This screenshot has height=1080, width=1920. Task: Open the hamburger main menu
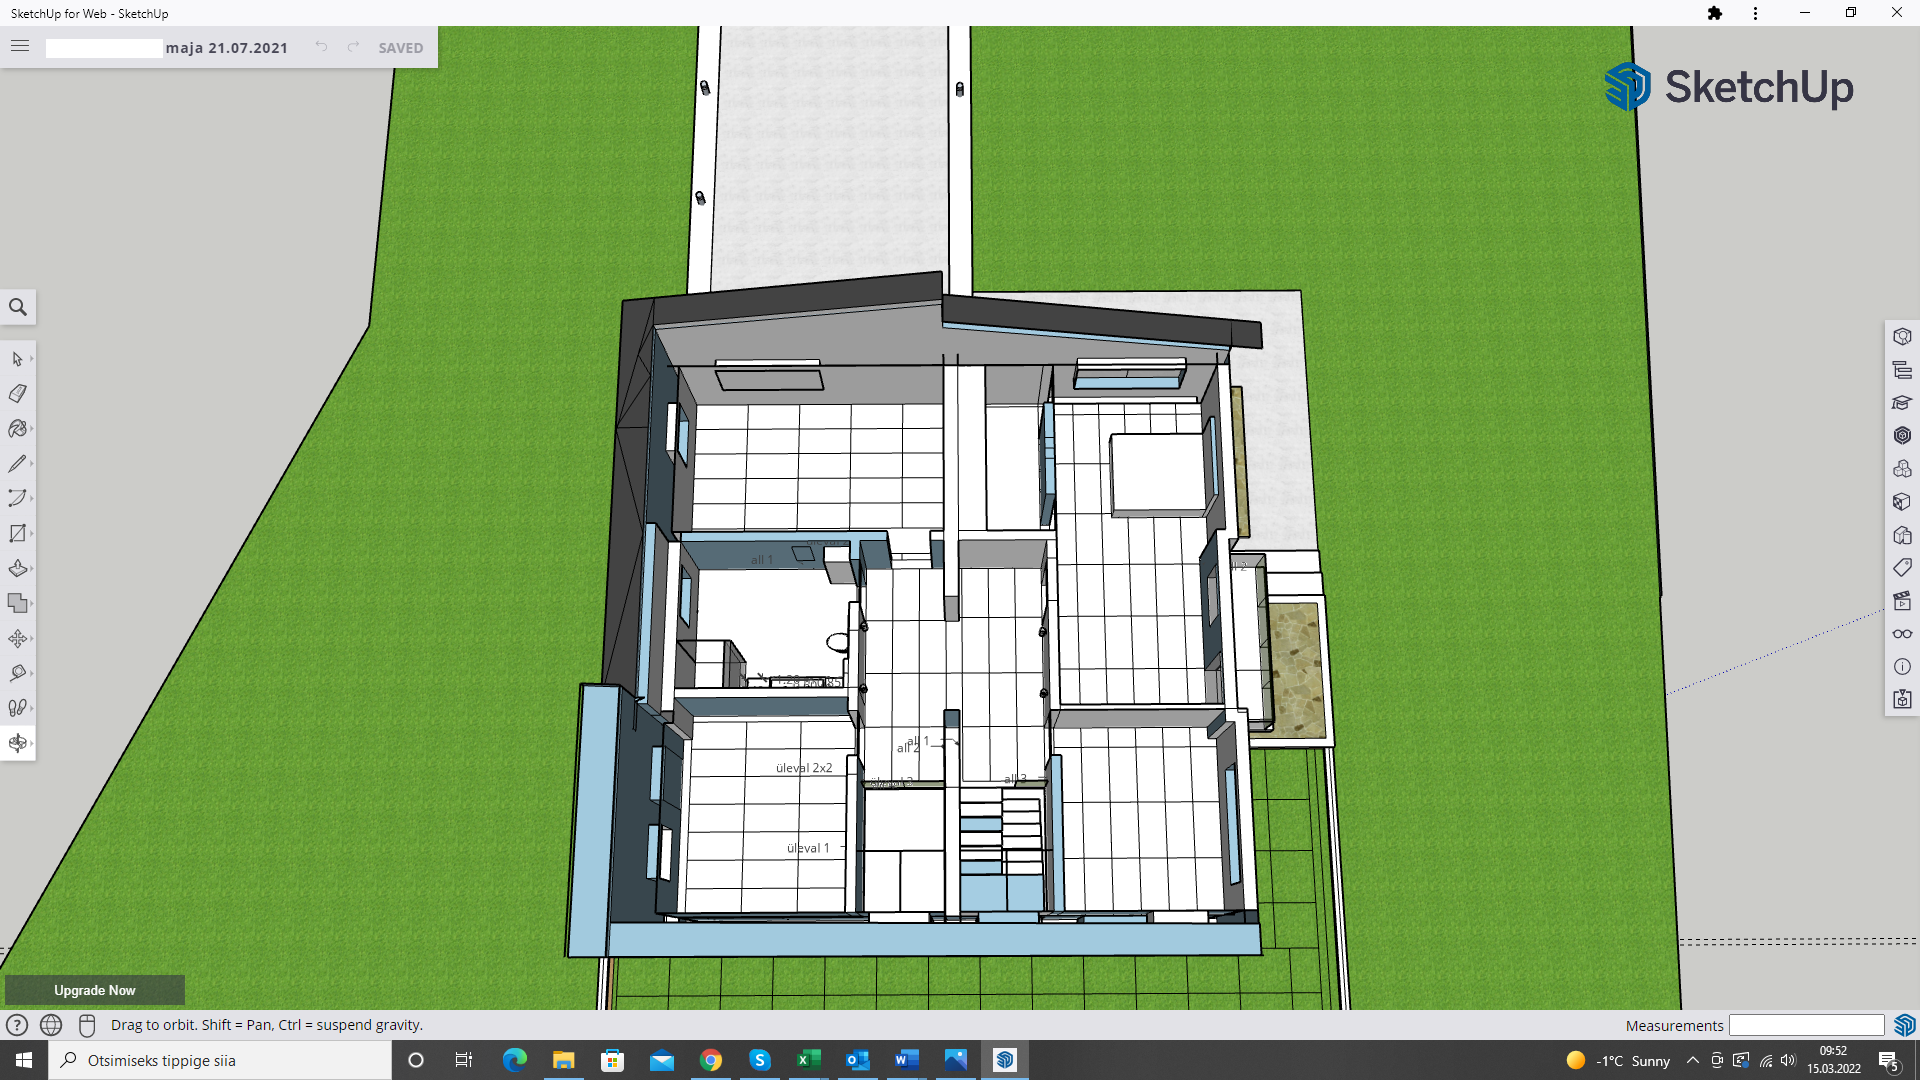[20, 46]
